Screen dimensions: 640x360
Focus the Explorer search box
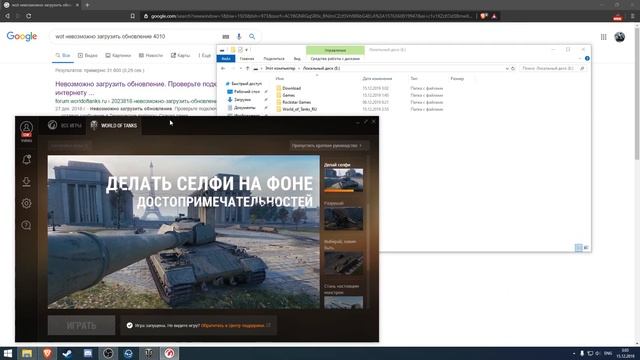point(553,68)
